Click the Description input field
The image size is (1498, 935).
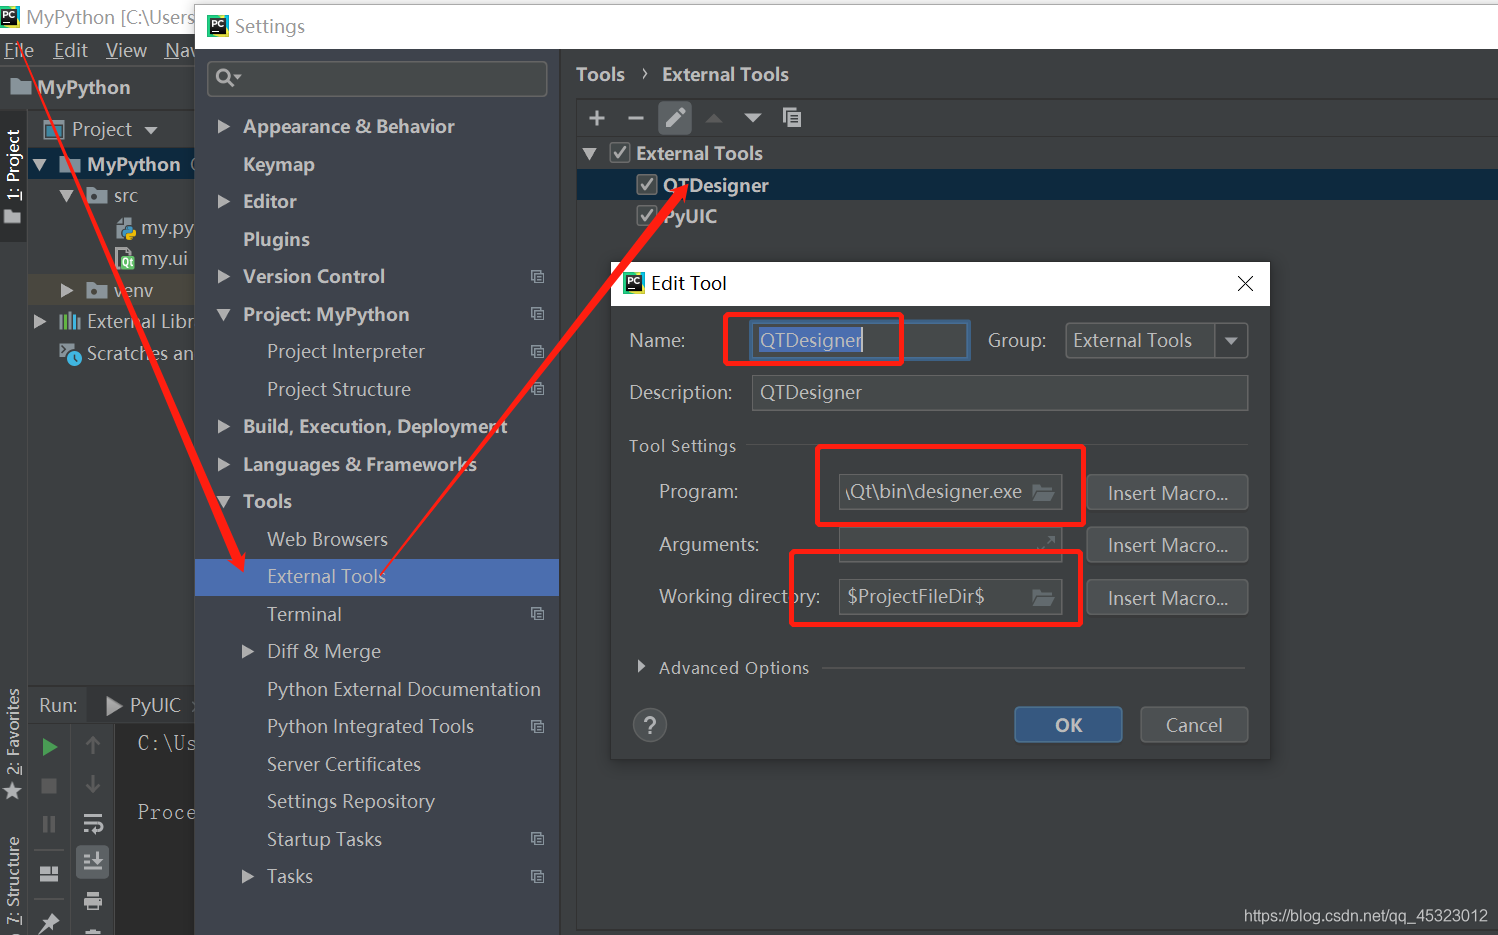(1000, 392)
